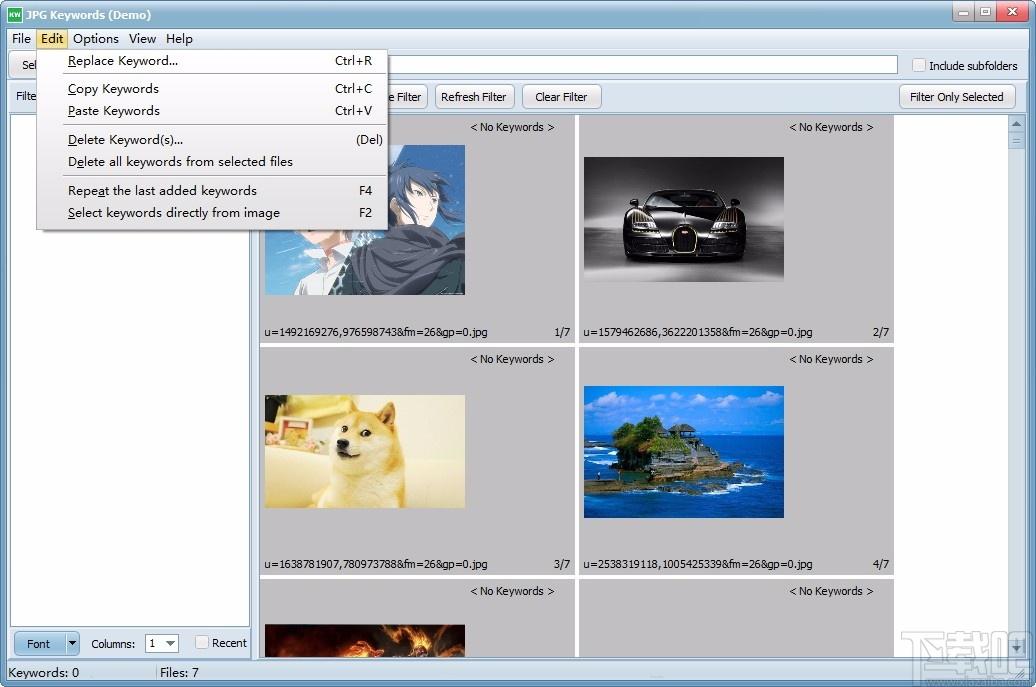Select the anime character thumbnail 1/7
1036x687 pixels.
(365, 220)
